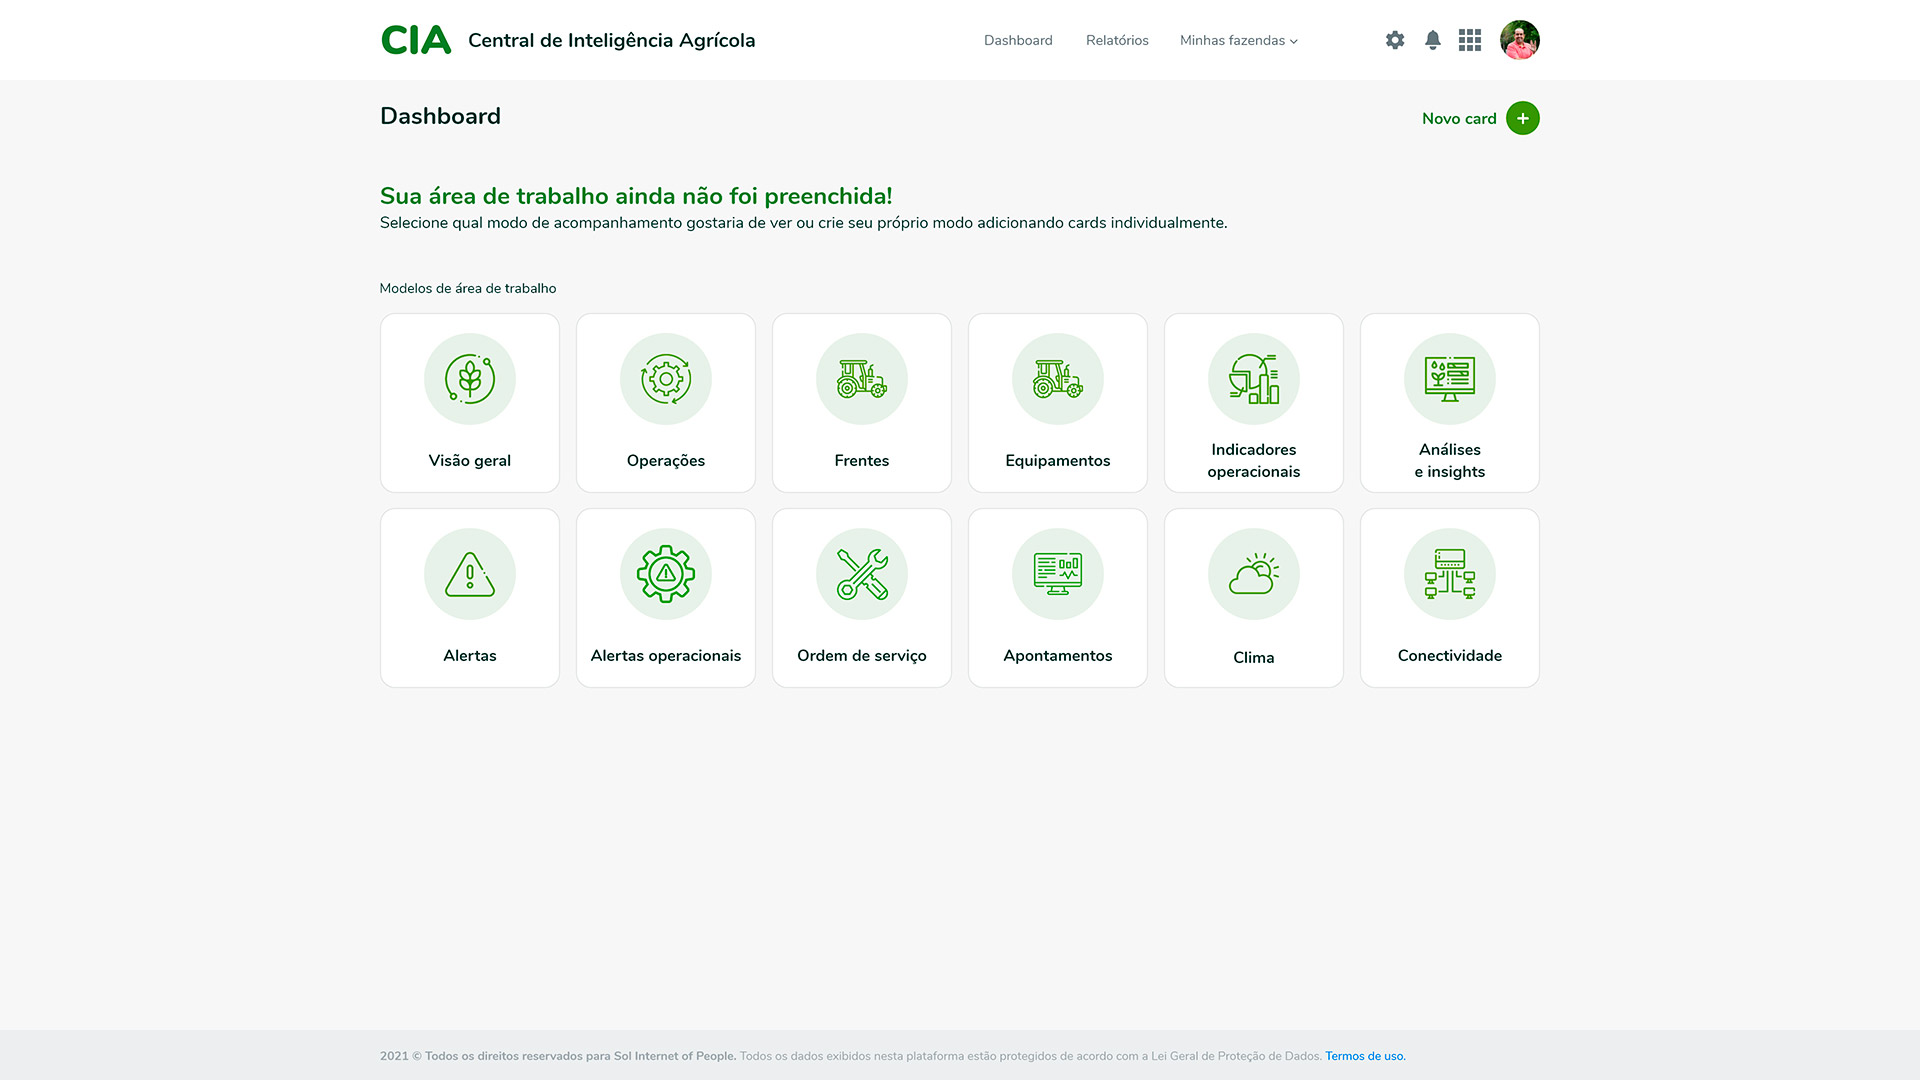Open the Termos de uso link
Screen dimensions: 1920x1080
(1365, 1056)
